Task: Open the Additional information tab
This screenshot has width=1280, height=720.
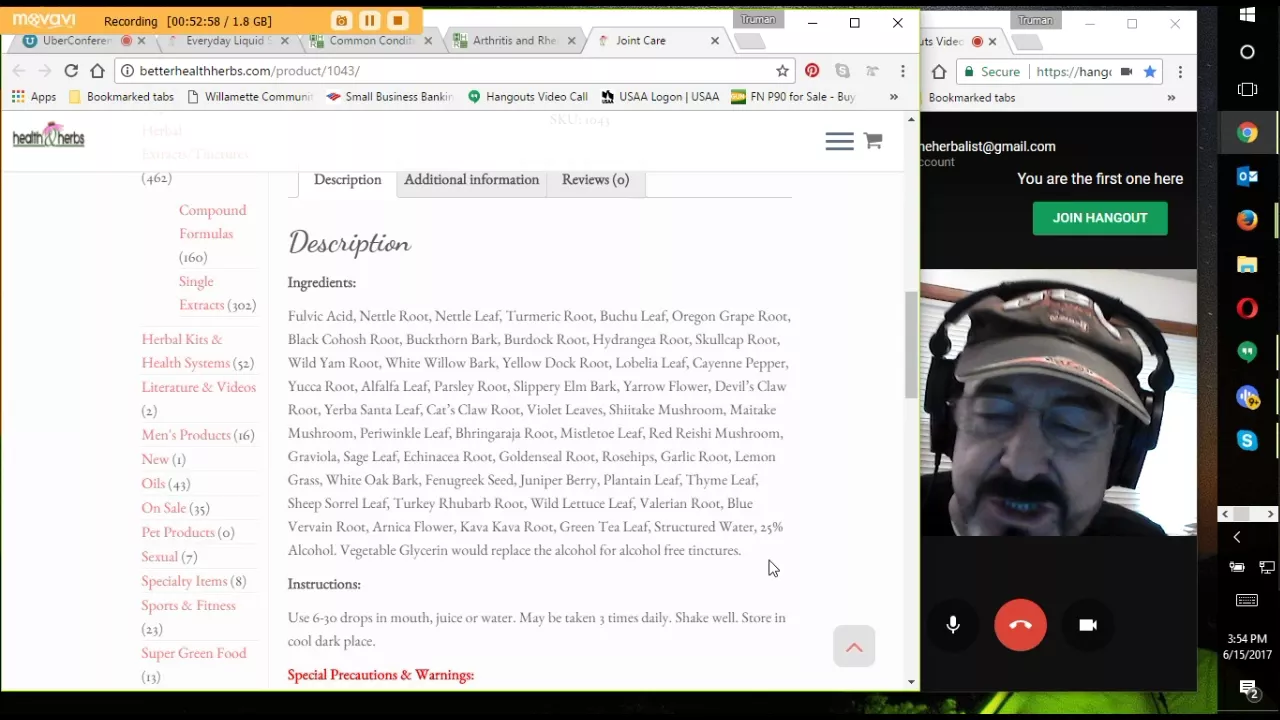Action: pos(471,180)
